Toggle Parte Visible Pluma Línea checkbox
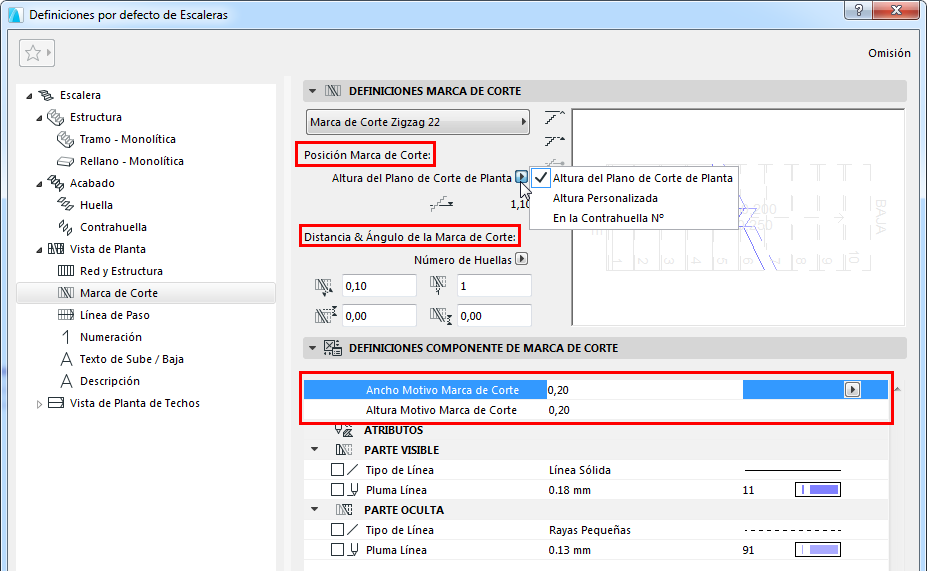This screenshot has width=928, height=571. tap(337, 490)
